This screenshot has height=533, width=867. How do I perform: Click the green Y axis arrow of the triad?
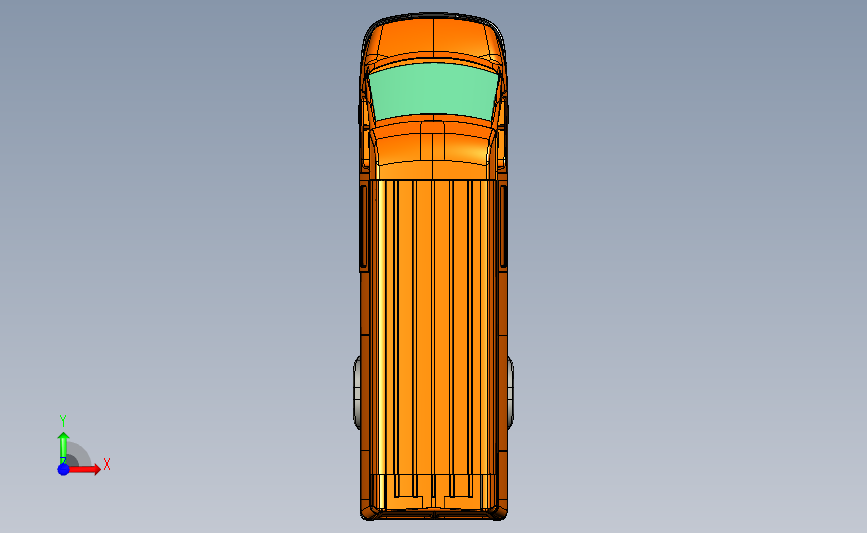pyautogui.click(x=63, y=447)
